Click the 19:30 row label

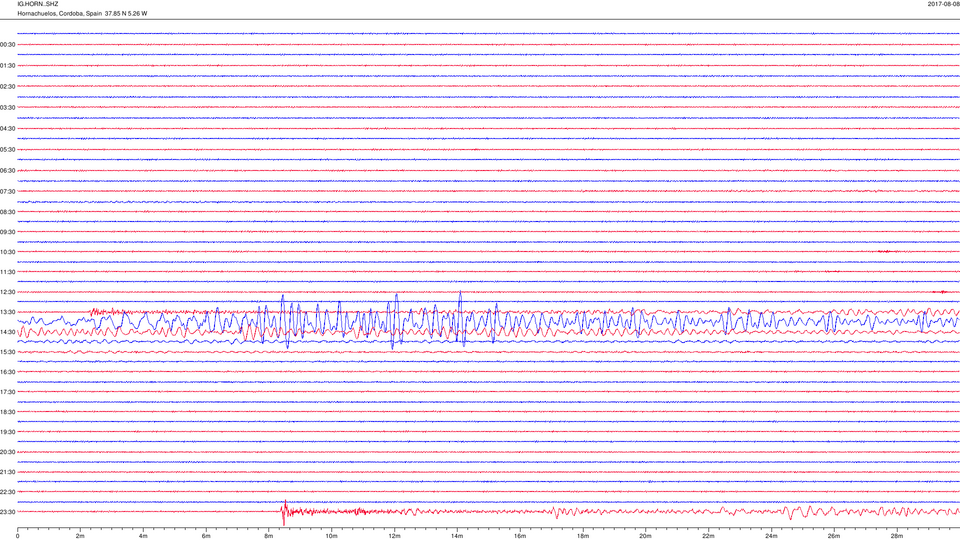click(x=7, y=432)
